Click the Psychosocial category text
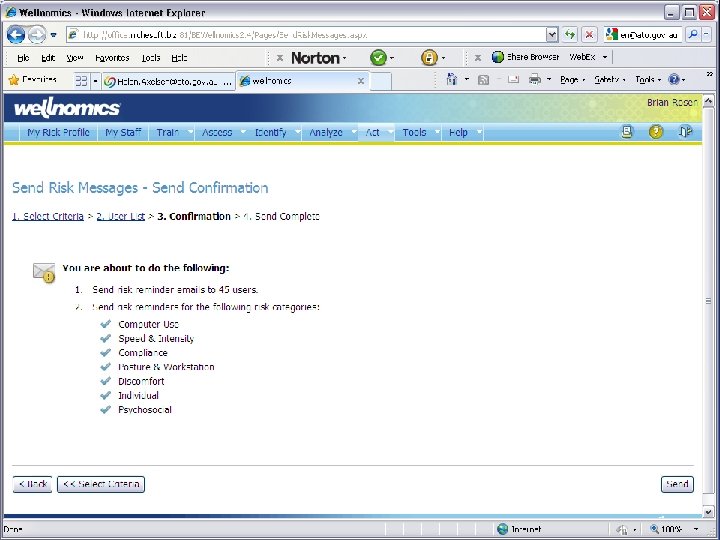The height and width of the screenshot is (540, 720). [145, 410]
